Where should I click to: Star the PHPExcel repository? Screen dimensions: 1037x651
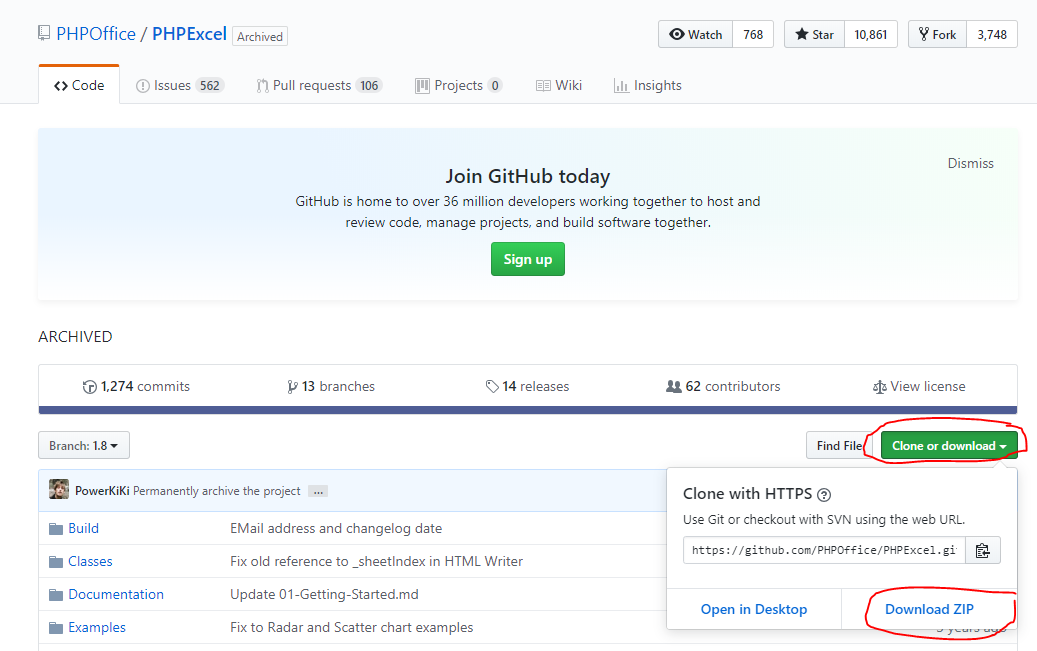(x=815, y=34)
